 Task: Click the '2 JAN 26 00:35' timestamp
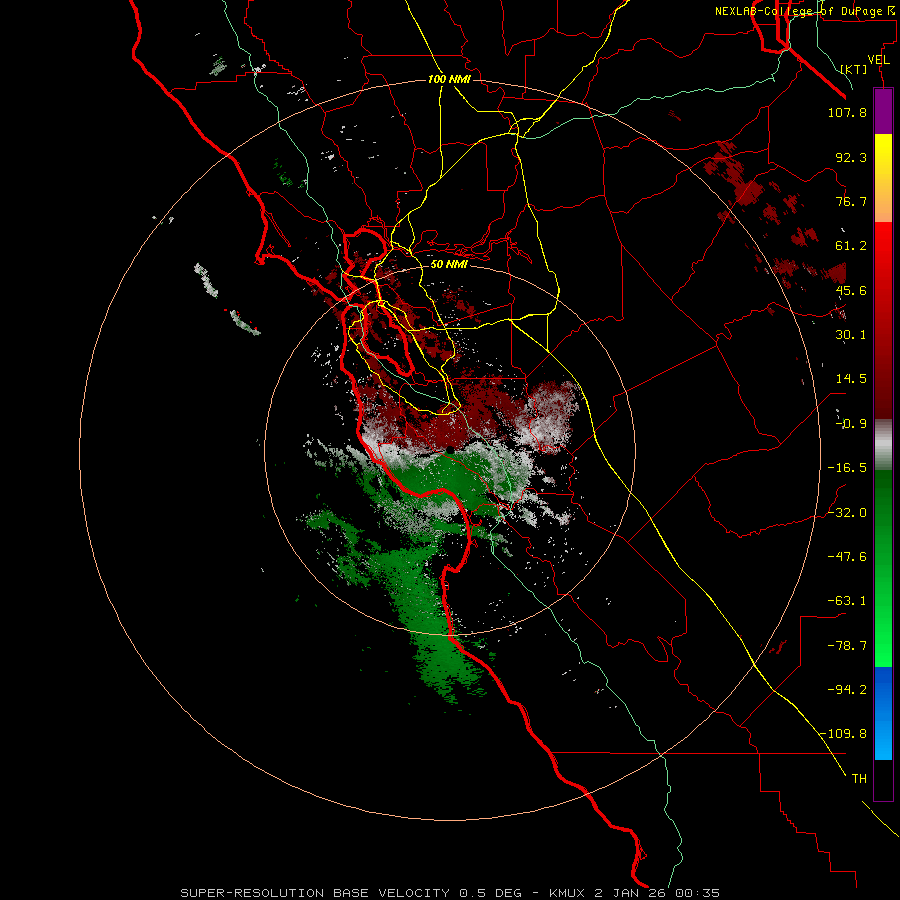click(657, 893)
